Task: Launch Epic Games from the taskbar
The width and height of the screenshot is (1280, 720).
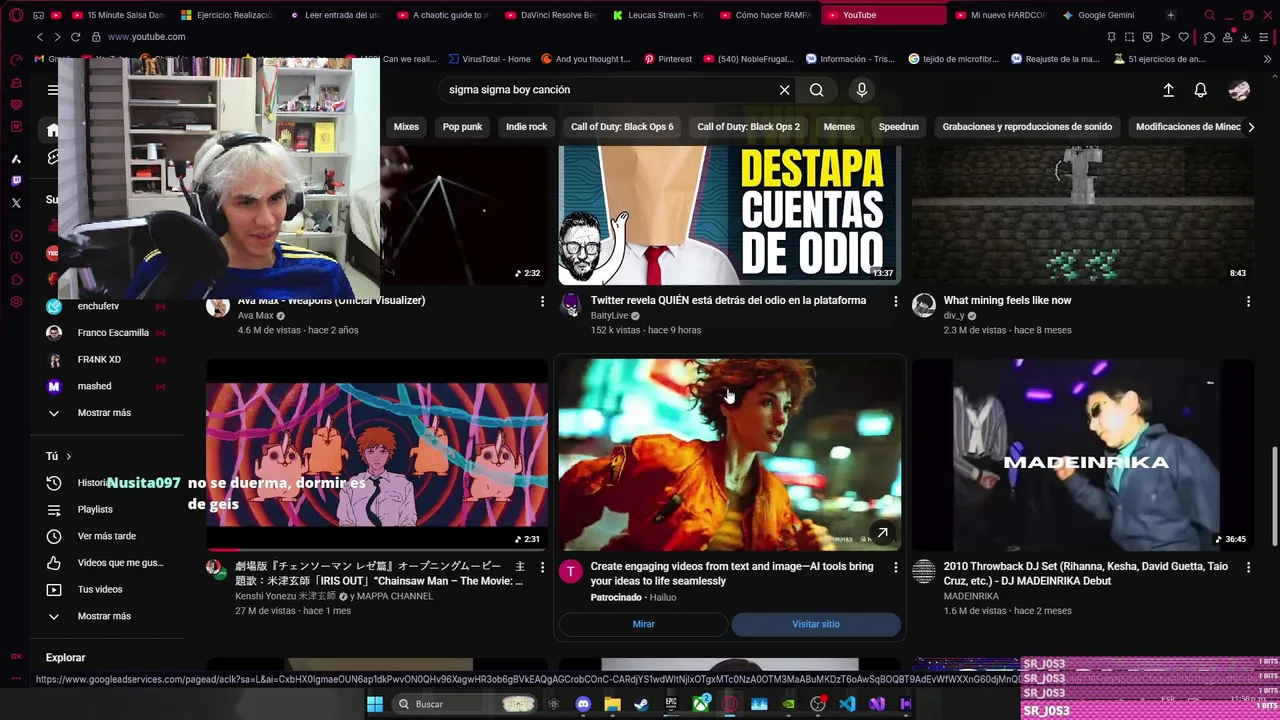Action: (x=671, y=704)
